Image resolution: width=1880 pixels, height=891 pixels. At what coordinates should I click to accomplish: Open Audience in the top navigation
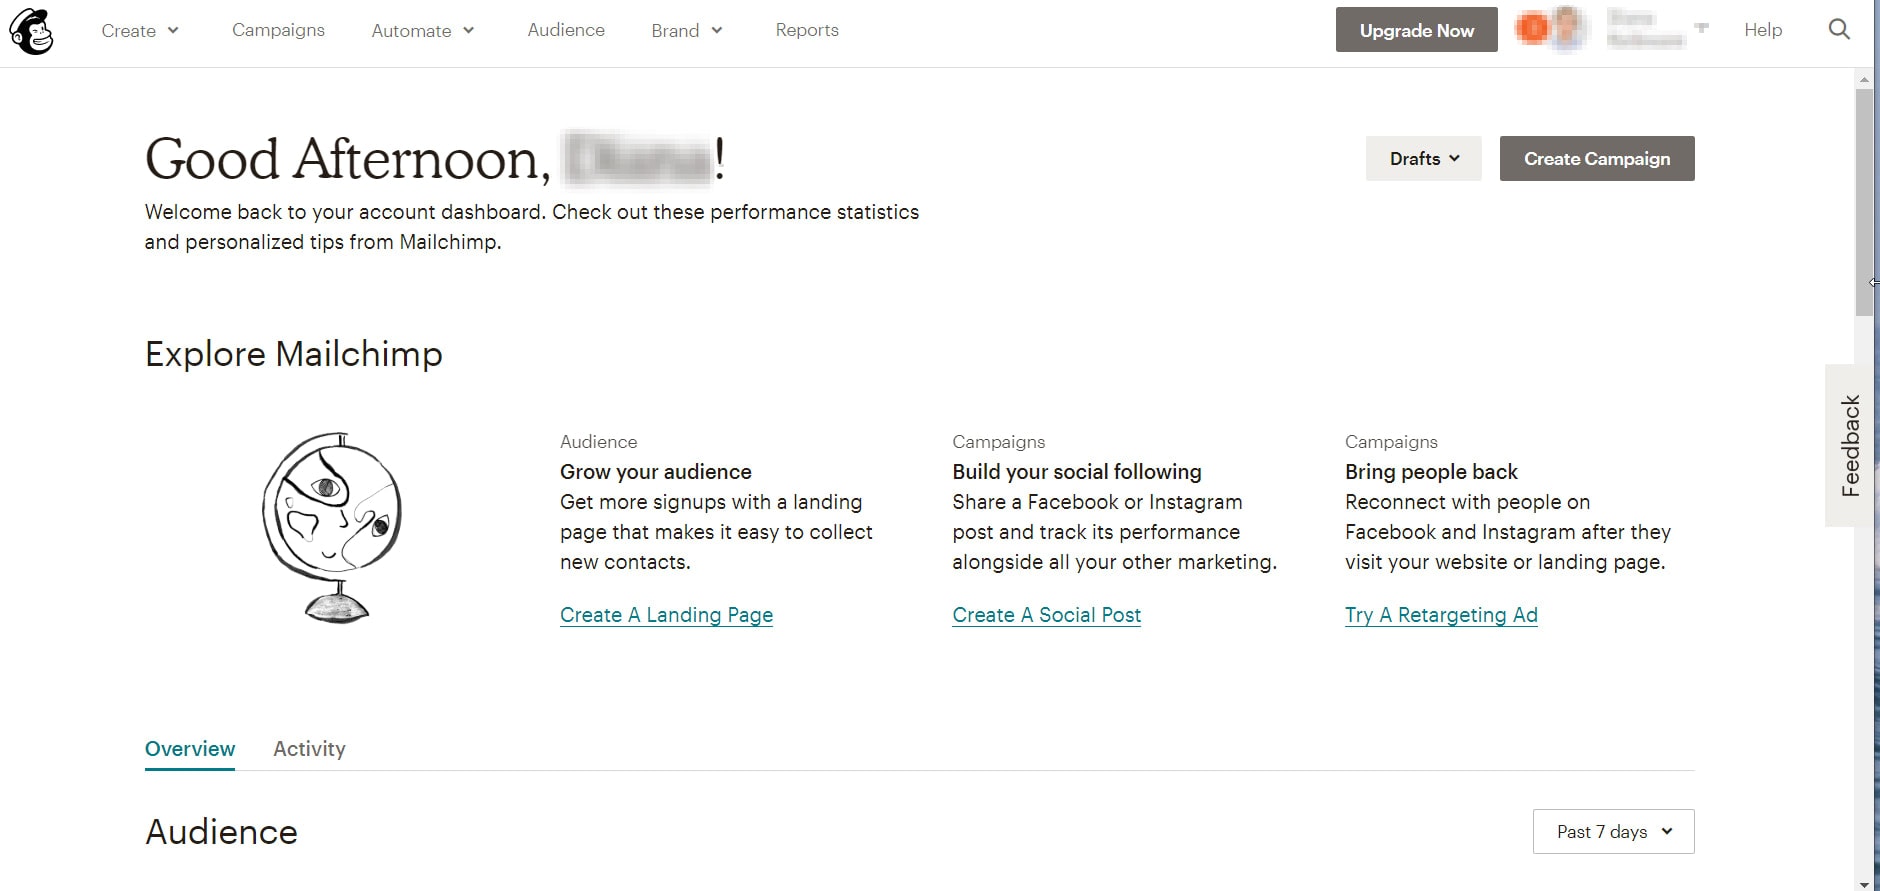coord(566,30)
